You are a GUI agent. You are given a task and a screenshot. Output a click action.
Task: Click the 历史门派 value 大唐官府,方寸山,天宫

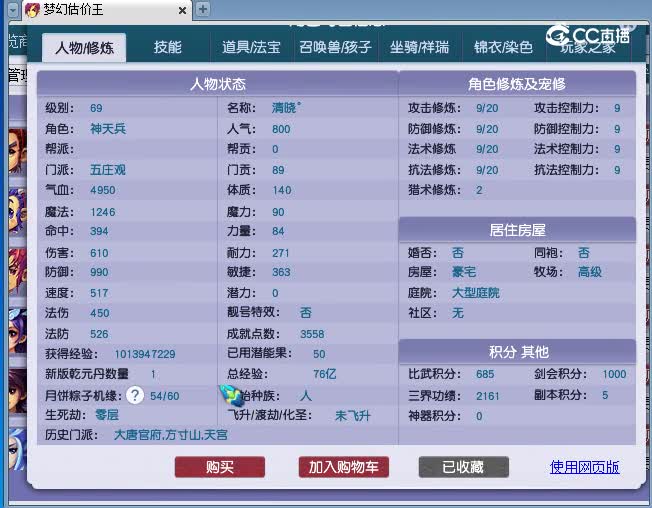[170, 435]
